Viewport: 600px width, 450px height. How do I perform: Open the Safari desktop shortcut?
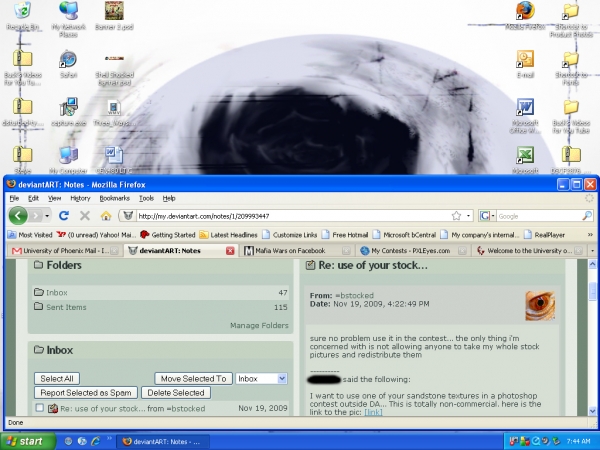tap(68, 64)
